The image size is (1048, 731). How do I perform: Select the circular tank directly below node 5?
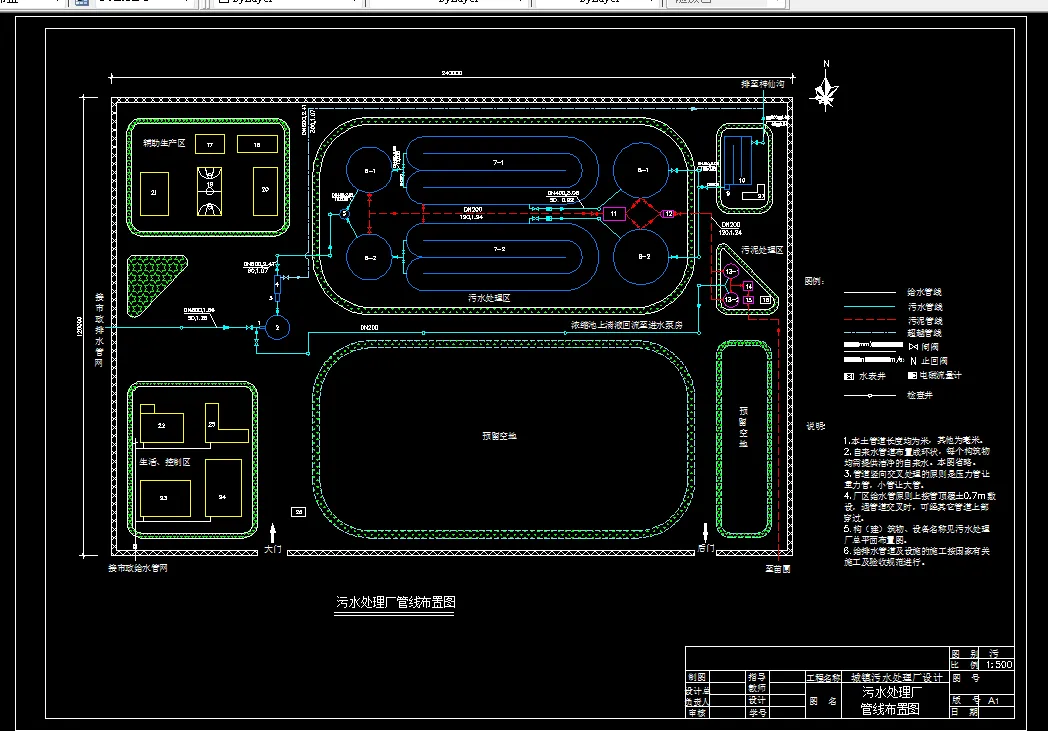pos(369,257)
